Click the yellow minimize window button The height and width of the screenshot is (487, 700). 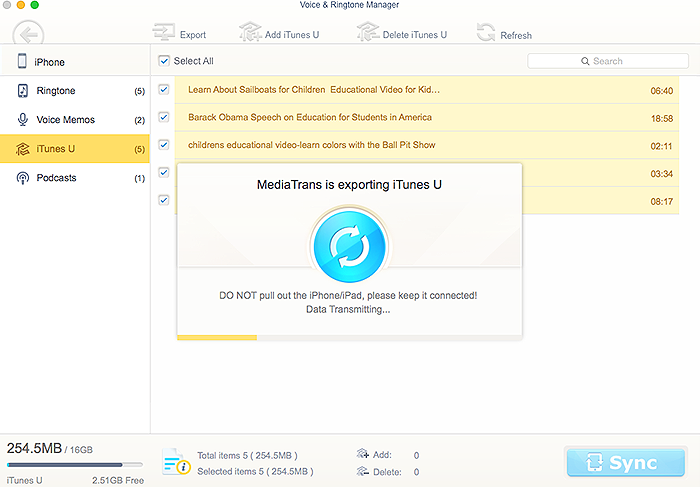click(21, 4)
